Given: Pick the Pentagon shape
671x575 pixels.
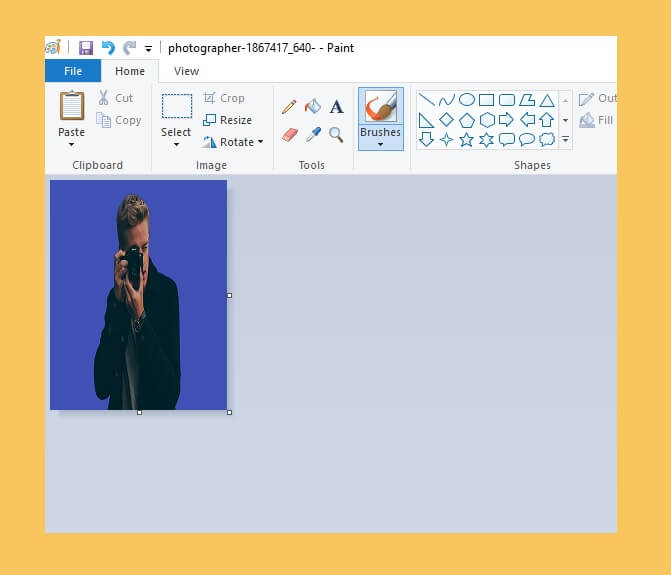Looking at the screenshot, I should tap(467, 120).
